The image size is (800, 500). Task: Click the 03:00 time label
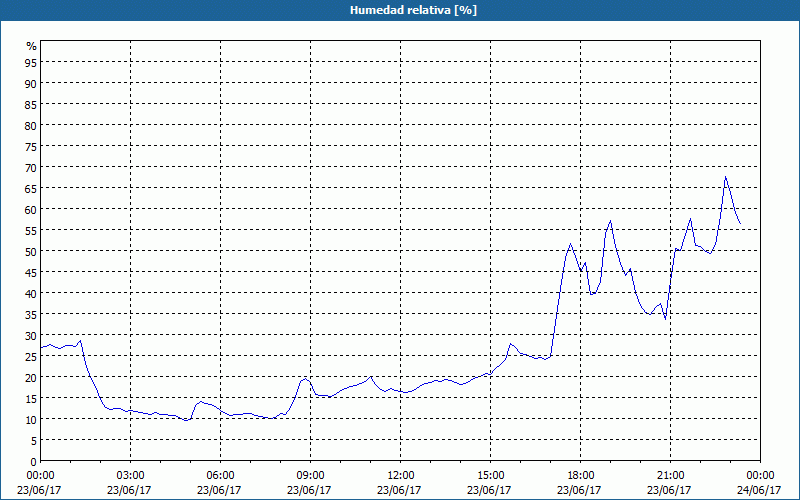pyautogui.click(x=131, y=476)
